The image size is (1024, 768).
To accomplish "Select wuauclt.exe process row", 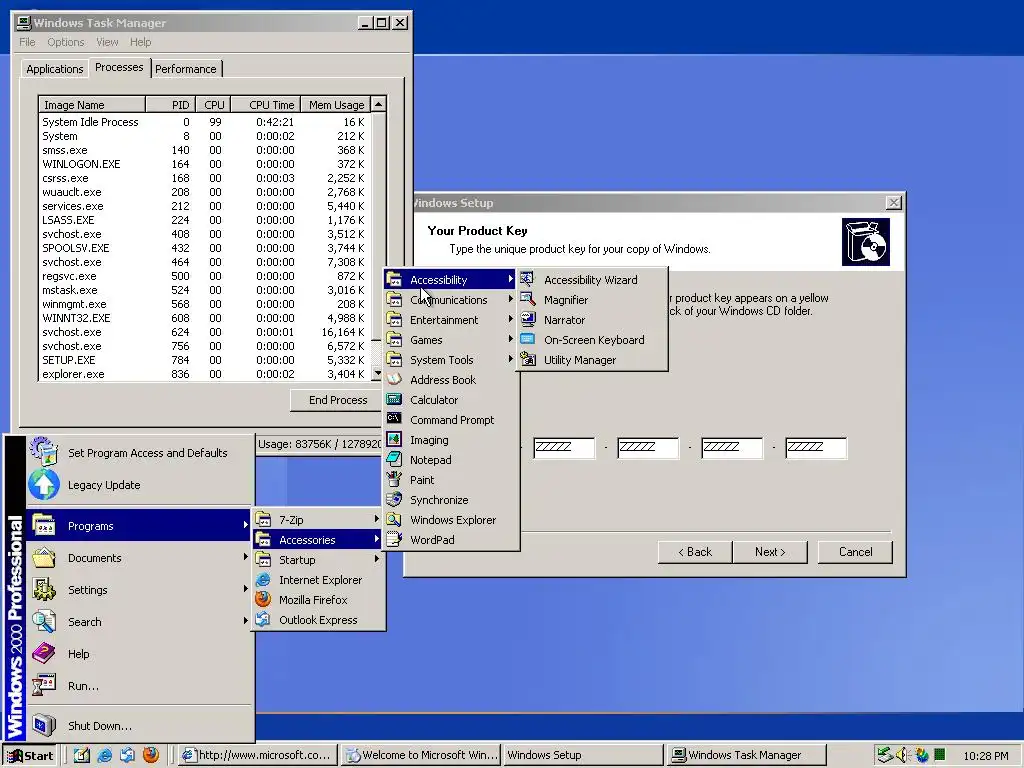I will coord(204,192).
